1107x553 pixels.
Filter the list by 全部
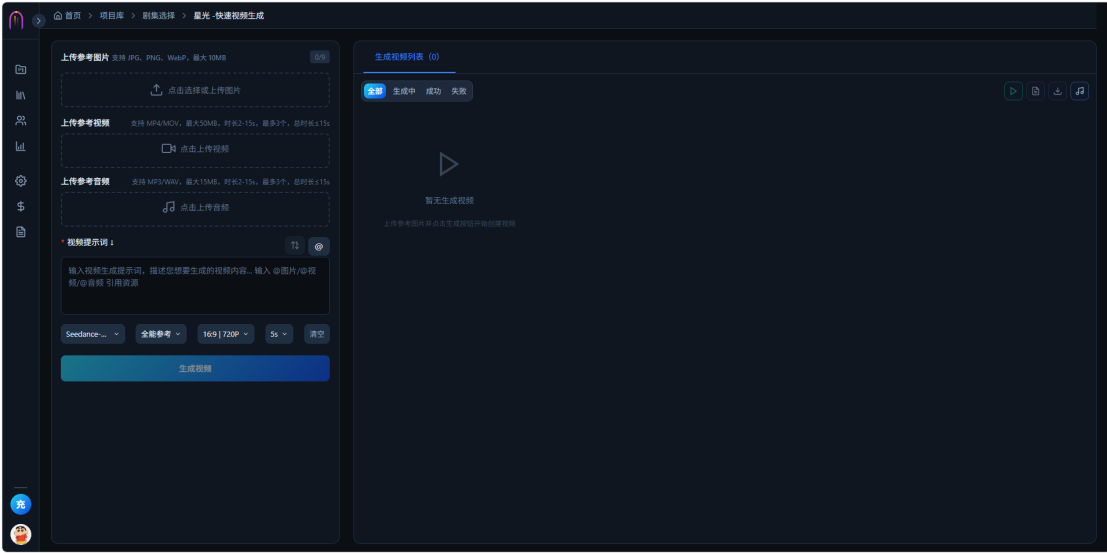click(x=375, y=91)
